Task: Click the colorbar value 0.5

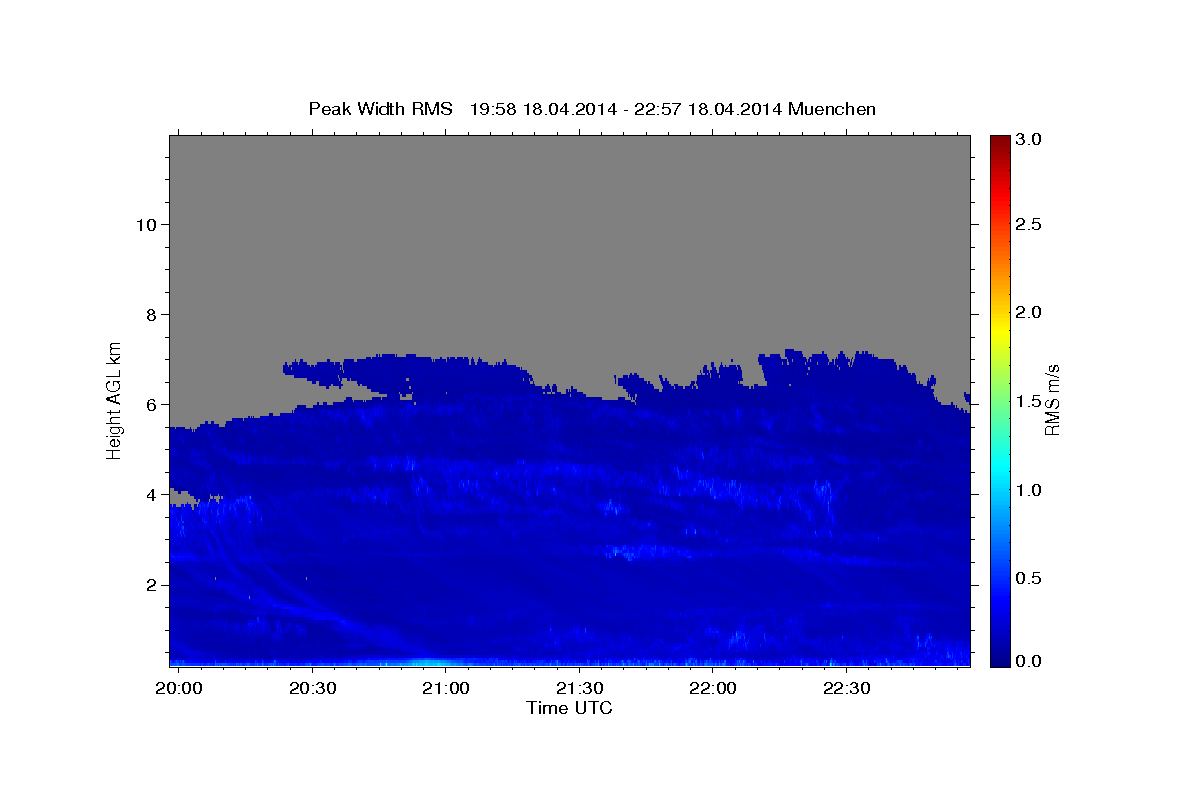Action: [x=1030, y=578]
